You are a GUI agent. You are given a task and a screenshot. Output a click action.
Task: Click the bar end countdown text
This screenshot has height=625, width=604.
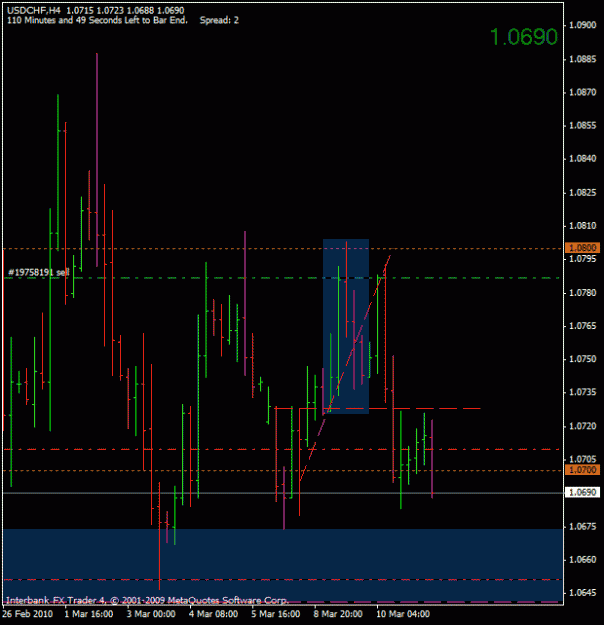(97, 20)
